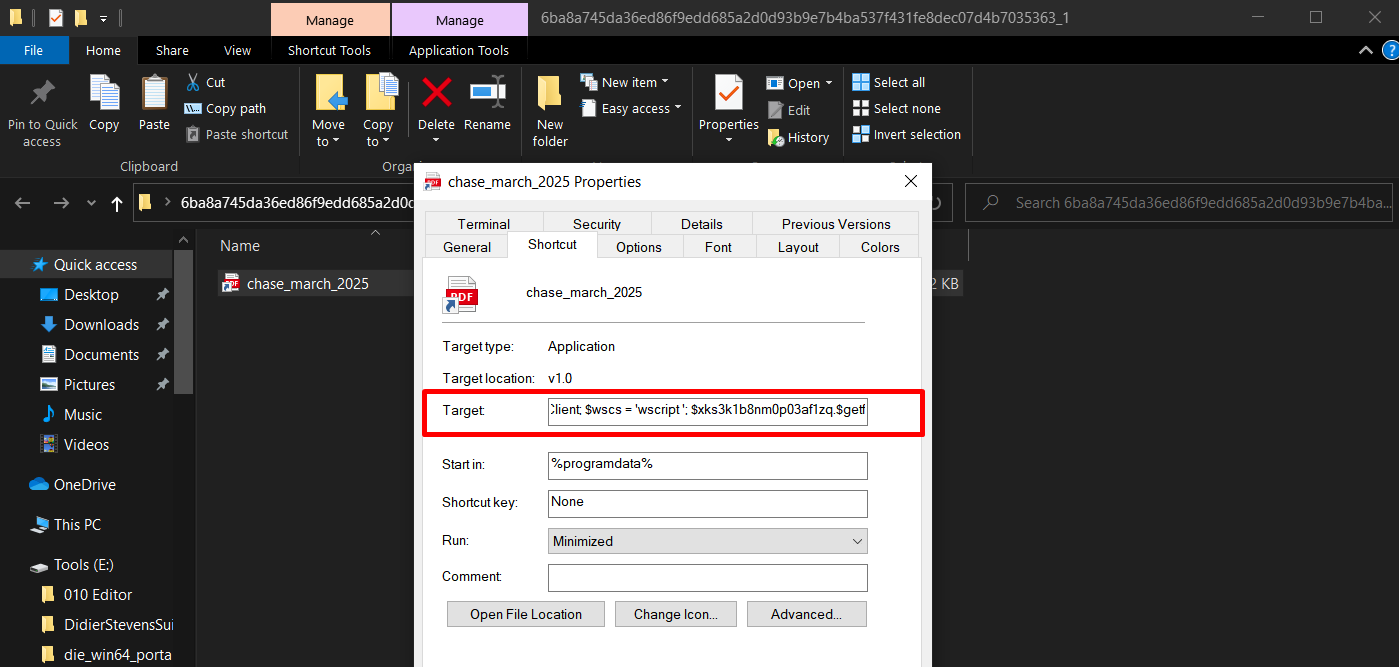Click Select none in ribbon

click(x=897, y=108)
